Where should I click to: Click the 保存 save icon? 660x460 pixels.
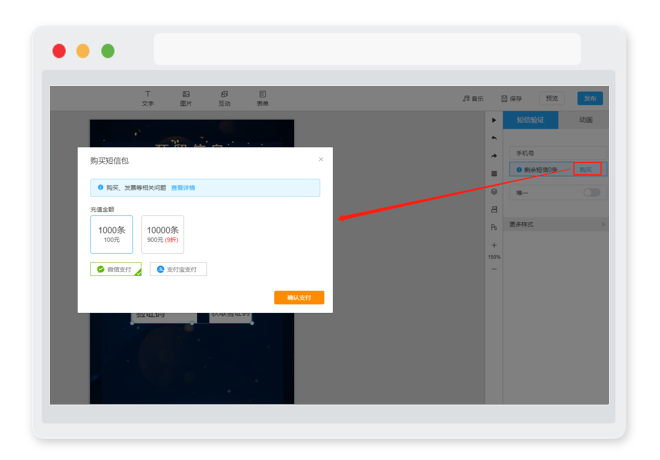click(x=504, y=98)
